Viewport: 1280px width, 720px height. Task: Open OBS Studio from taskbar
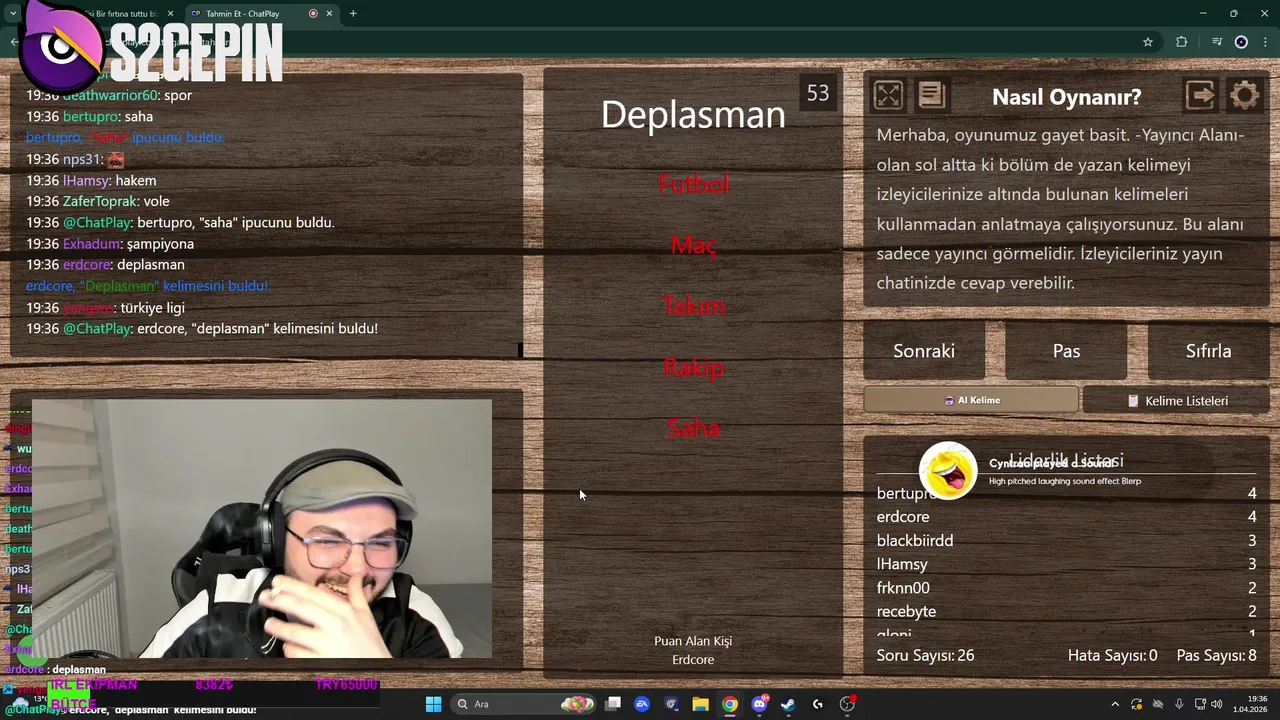tap(847, 704)
